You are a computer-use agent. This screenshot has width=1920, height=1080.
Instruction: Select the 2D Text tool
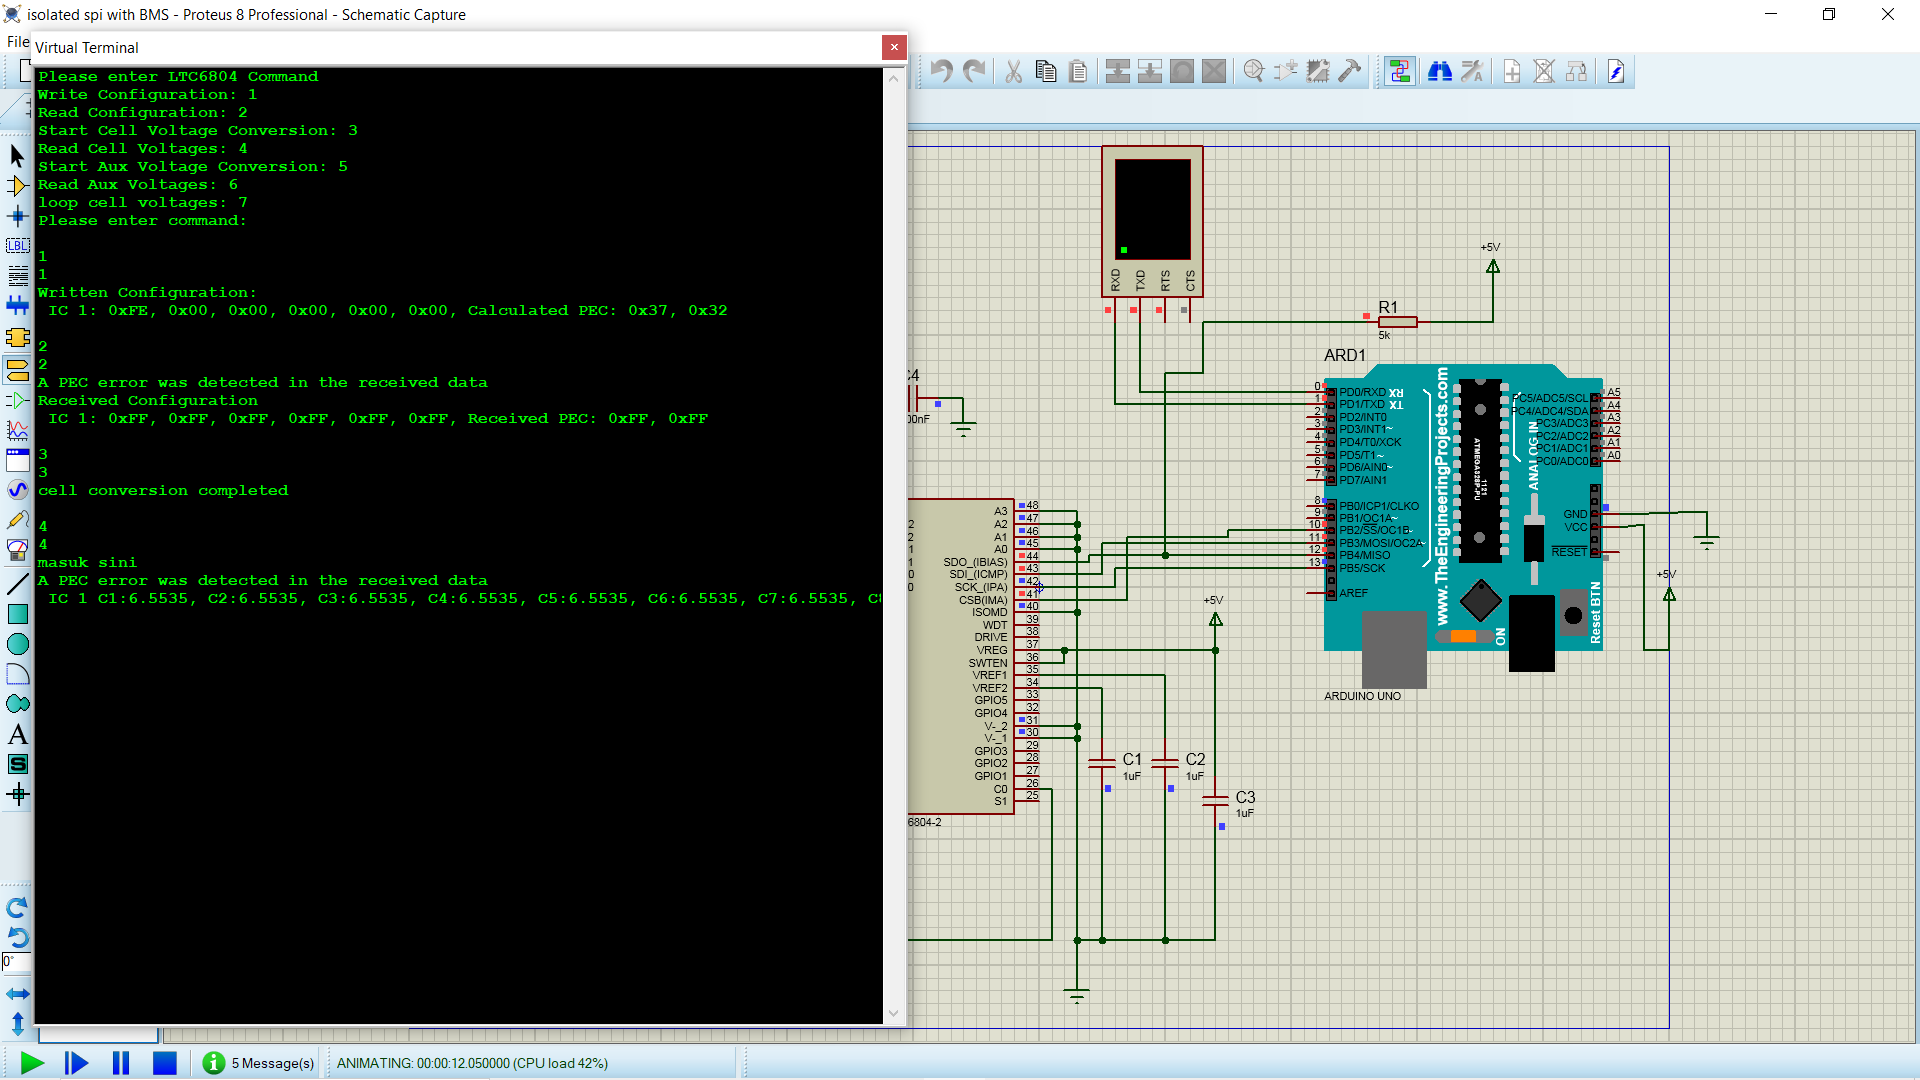18,734
